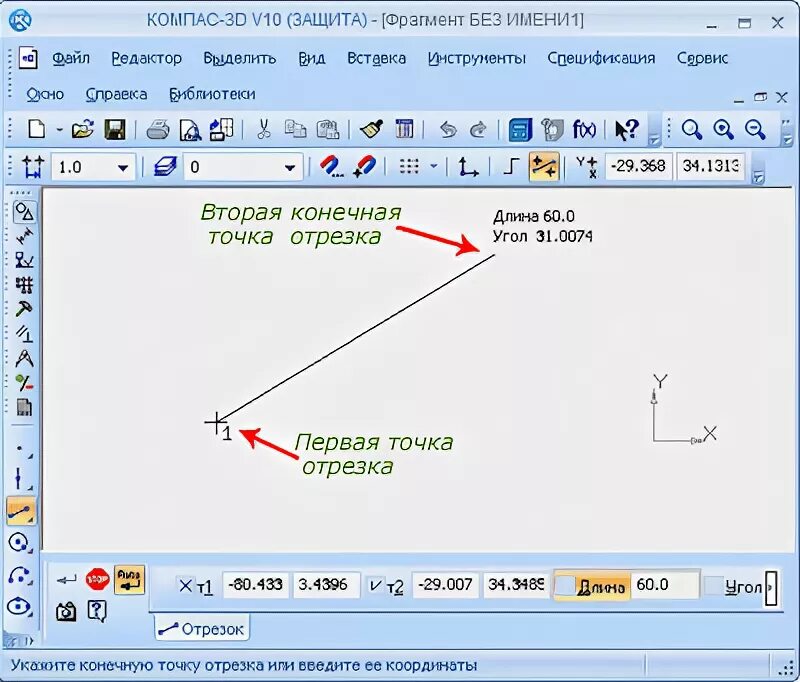Toggle orthogonal drawing mode icon

[511, 166]
